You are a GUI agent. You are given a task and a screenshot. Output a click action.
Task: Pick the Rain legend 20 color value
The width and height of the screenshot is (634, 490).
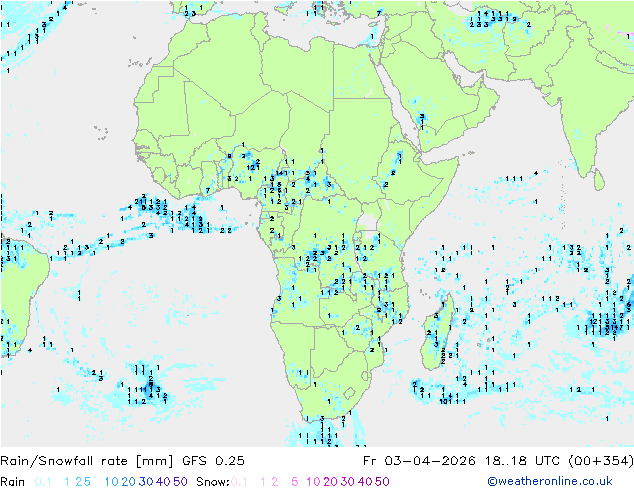pyautogui.click(x=129, y=482)
